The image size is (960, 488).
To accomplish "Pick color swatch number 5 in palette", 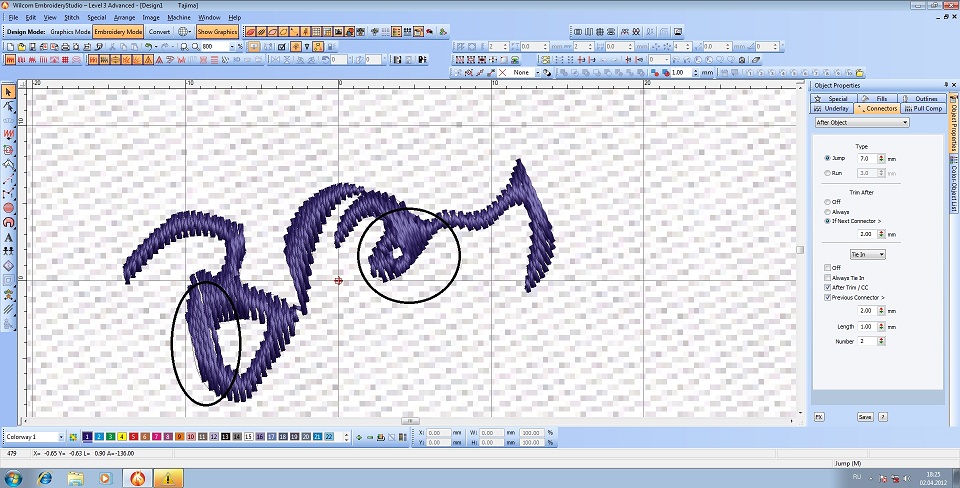I will pos(133,437).
